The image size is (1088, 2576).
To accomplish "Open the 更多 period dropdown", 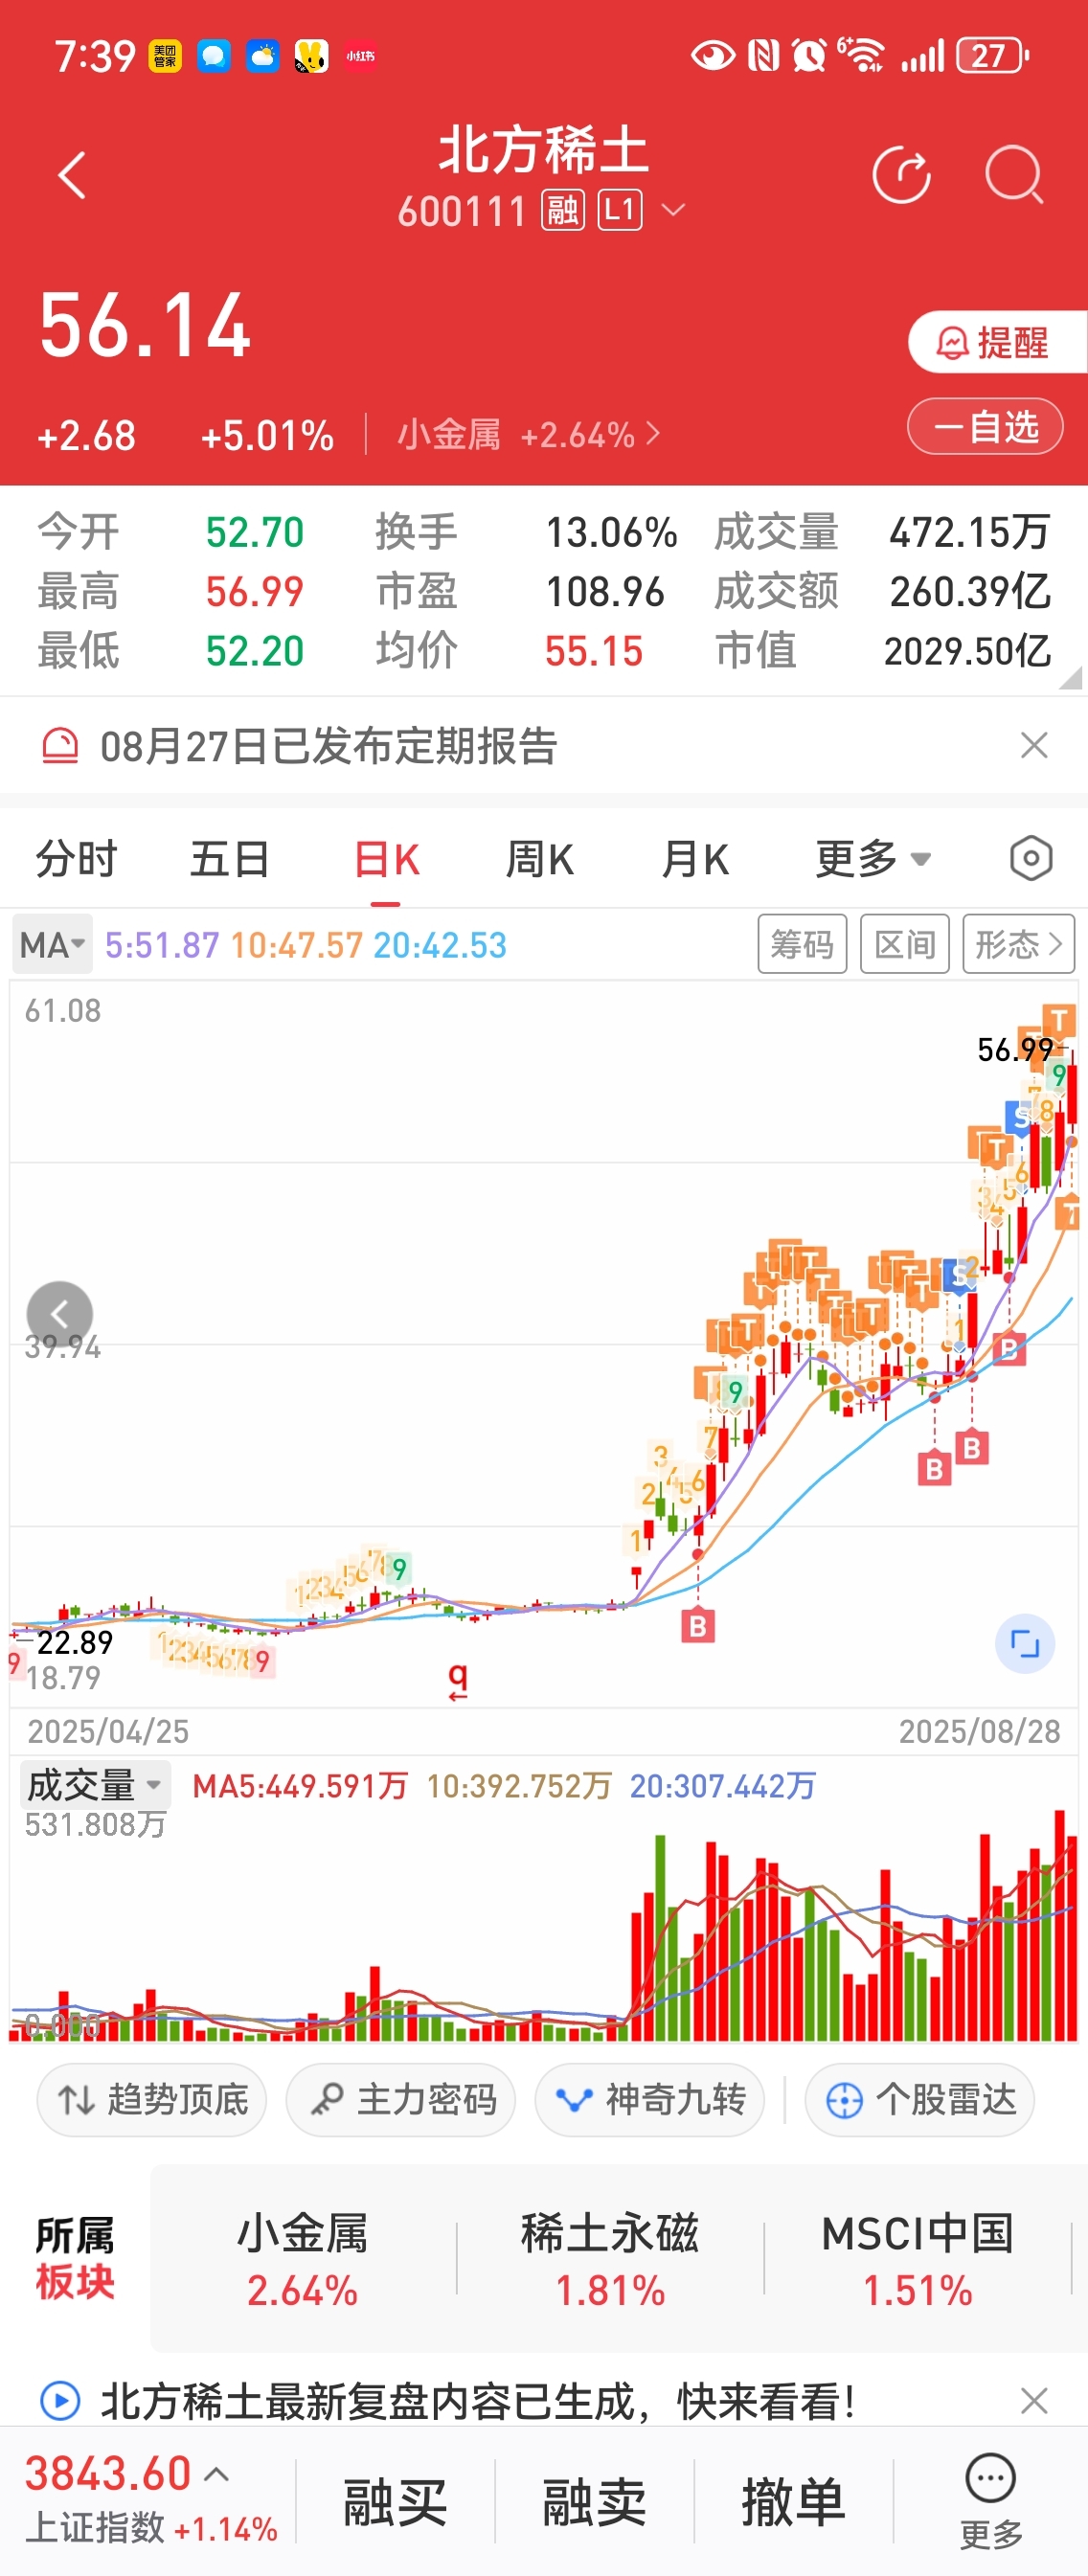I will pyautogui.click(x=873, y=859).
